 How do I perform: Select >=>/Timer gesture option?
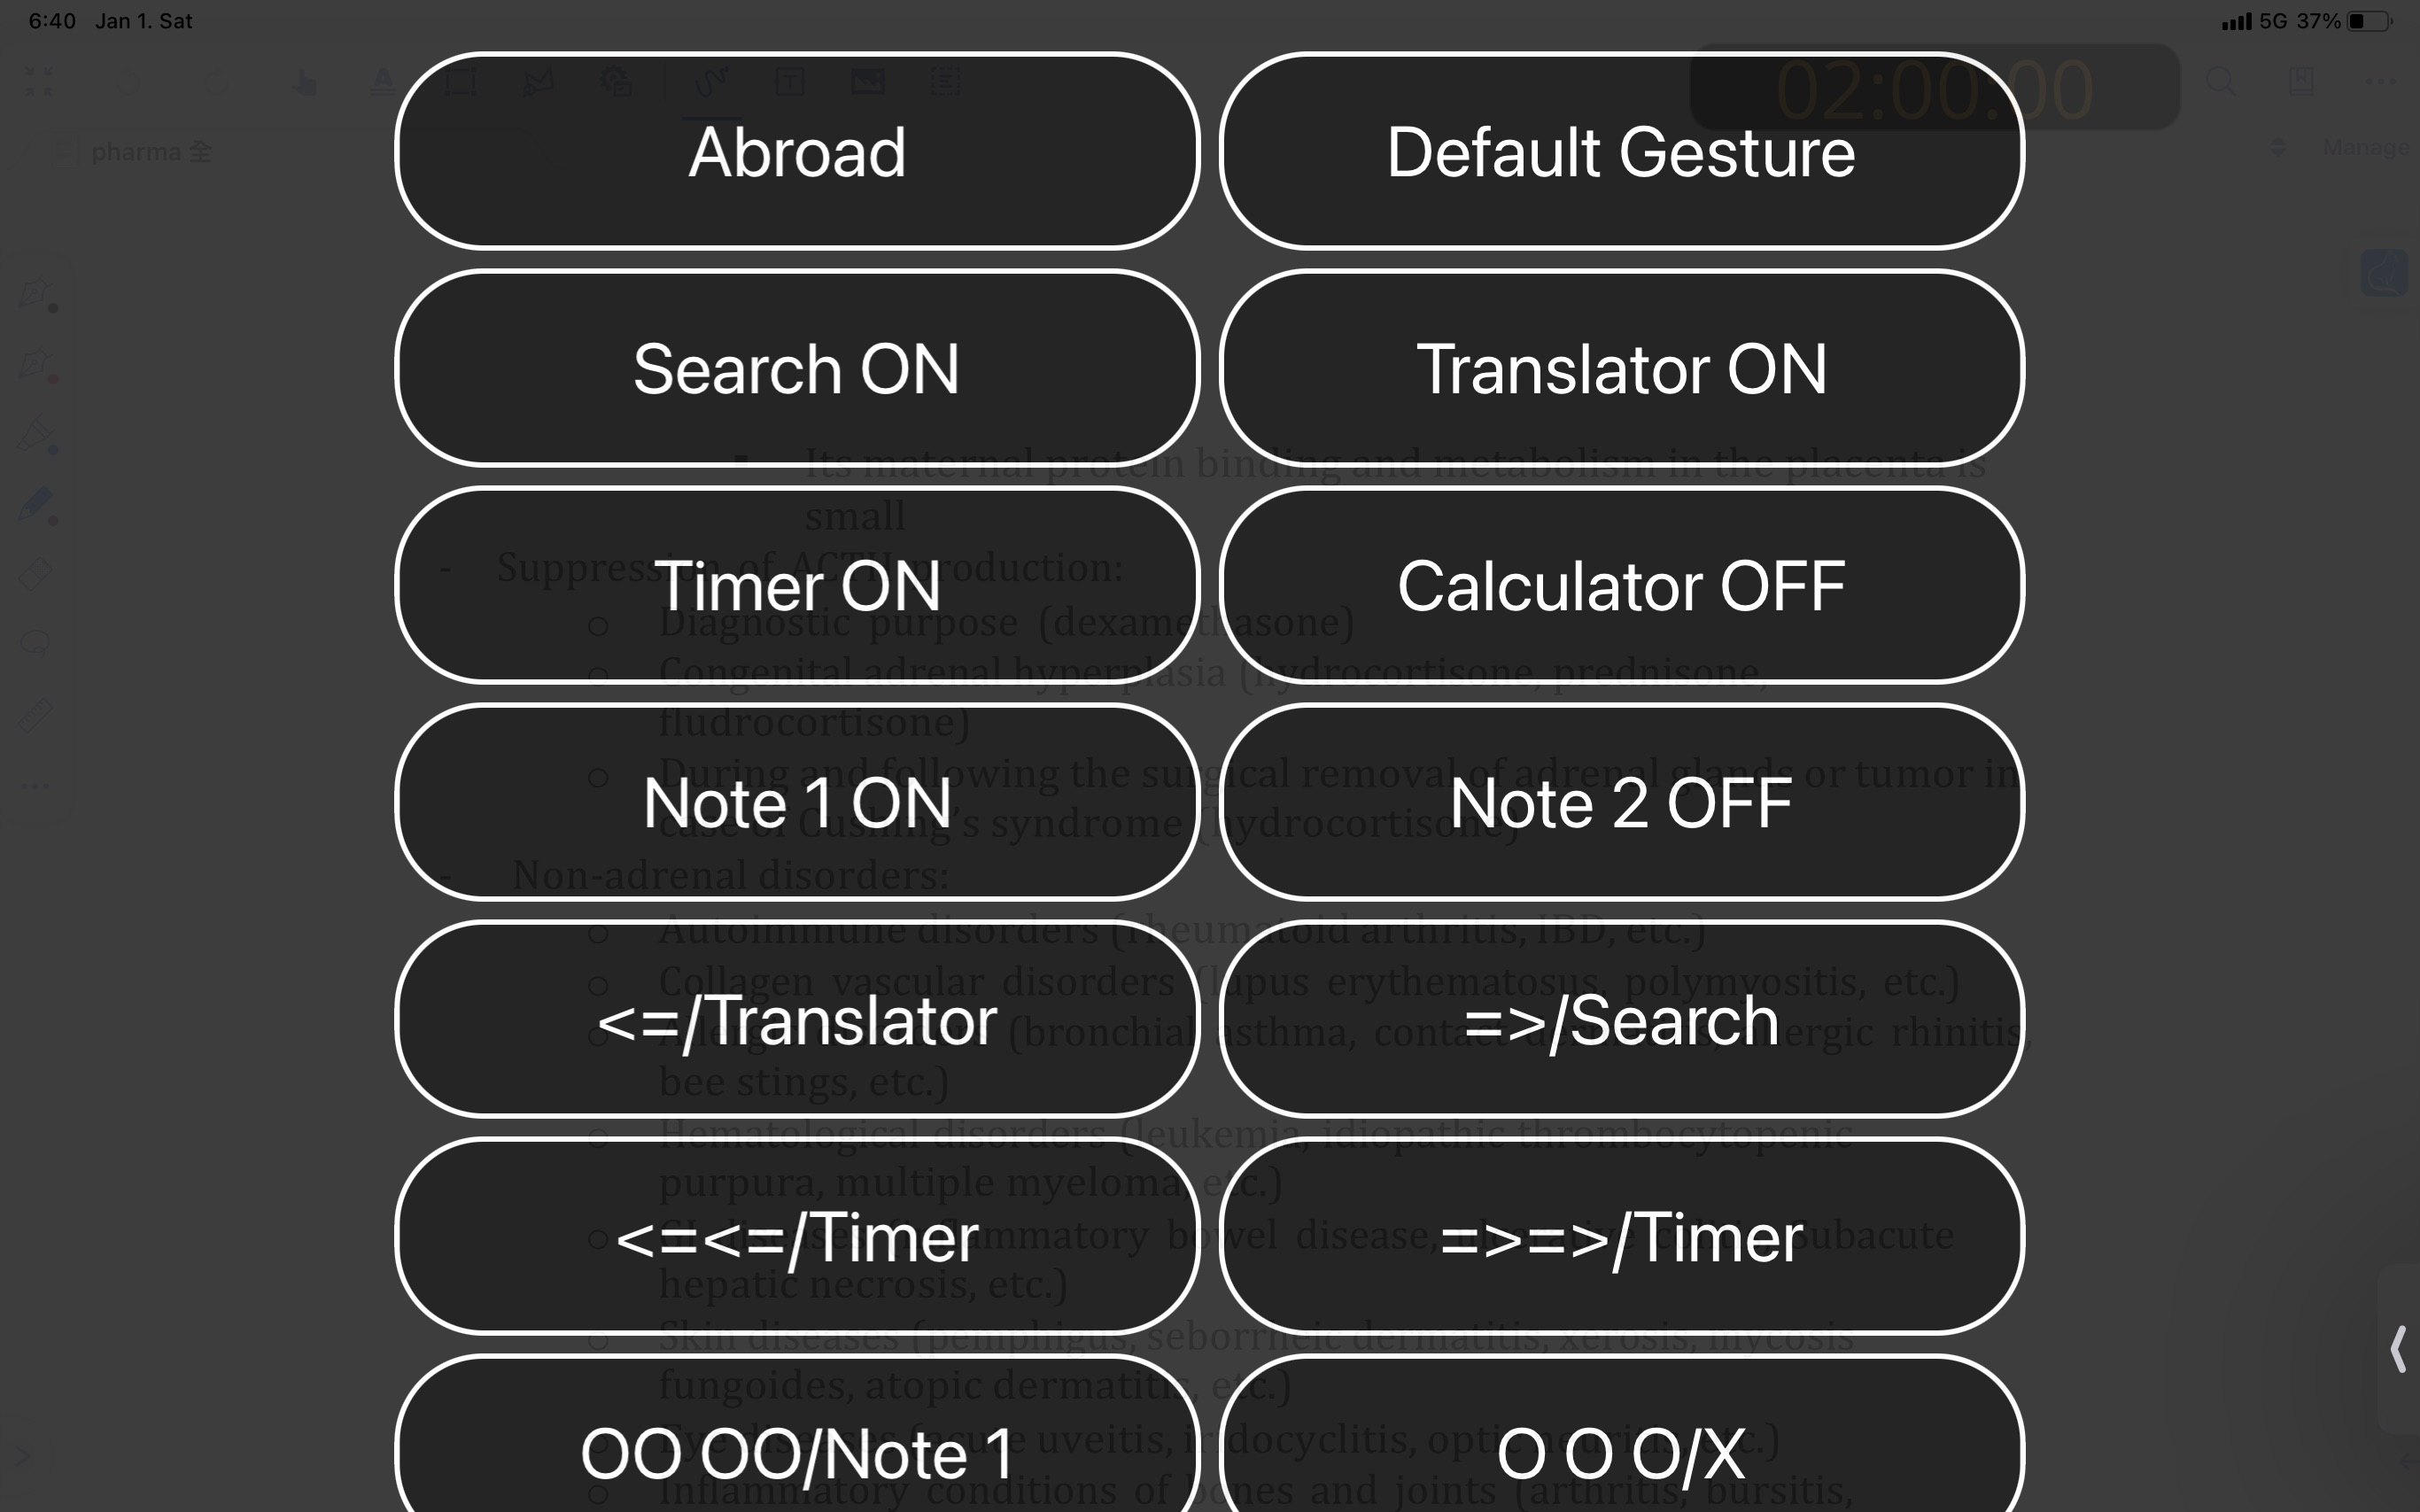[x=1619, y=1237]
